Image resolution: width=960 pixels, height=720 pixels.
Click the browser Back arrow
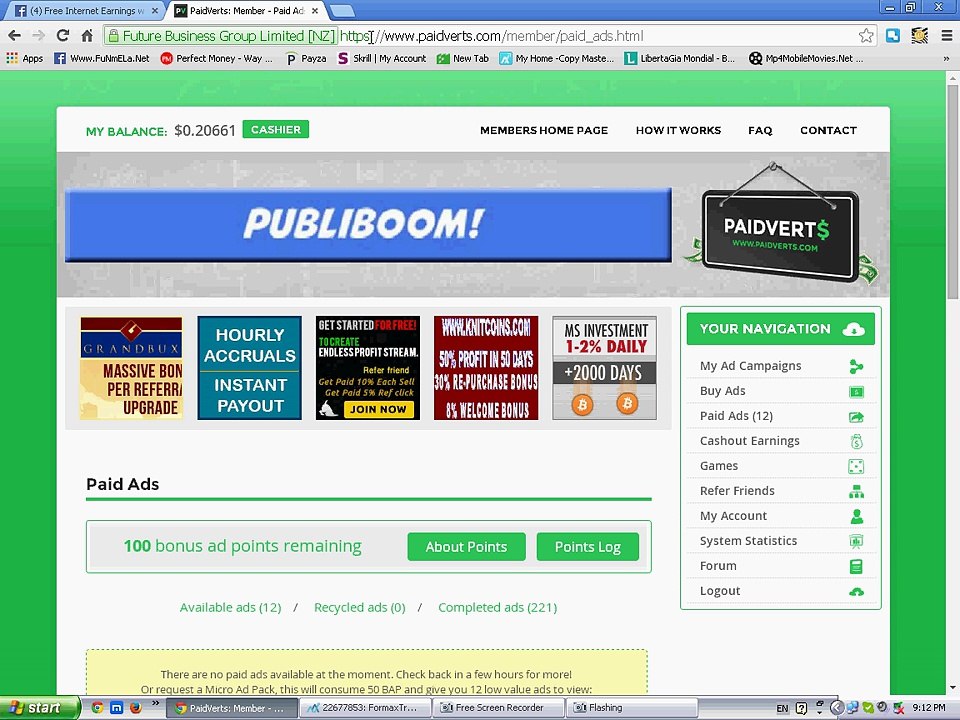pyautogui.click(x=14, y=36)
